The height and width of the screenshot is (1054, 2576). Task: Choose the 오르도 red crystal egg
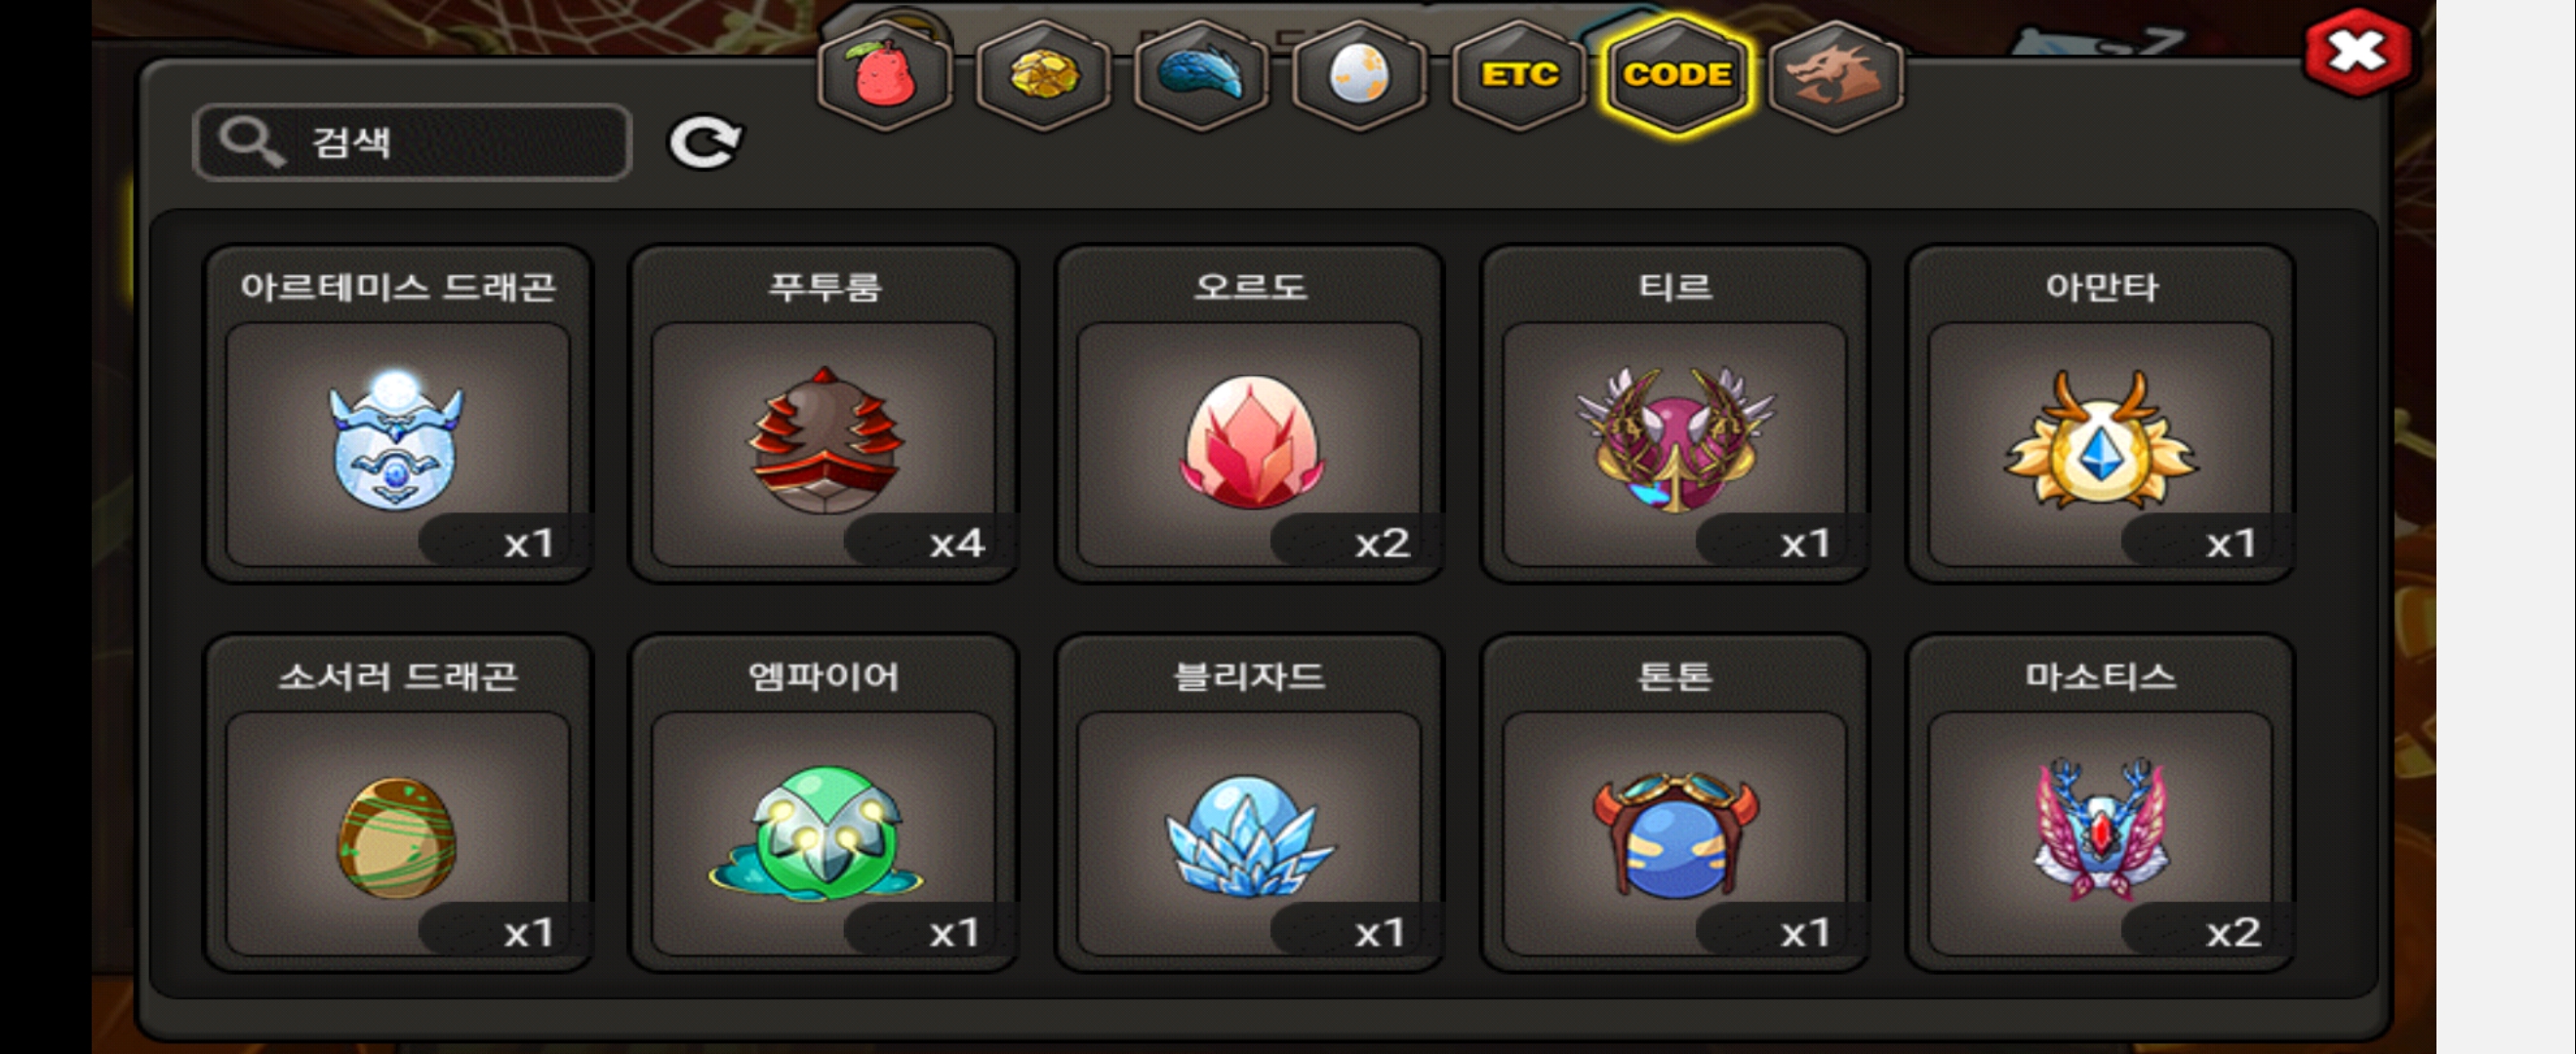1250,414
